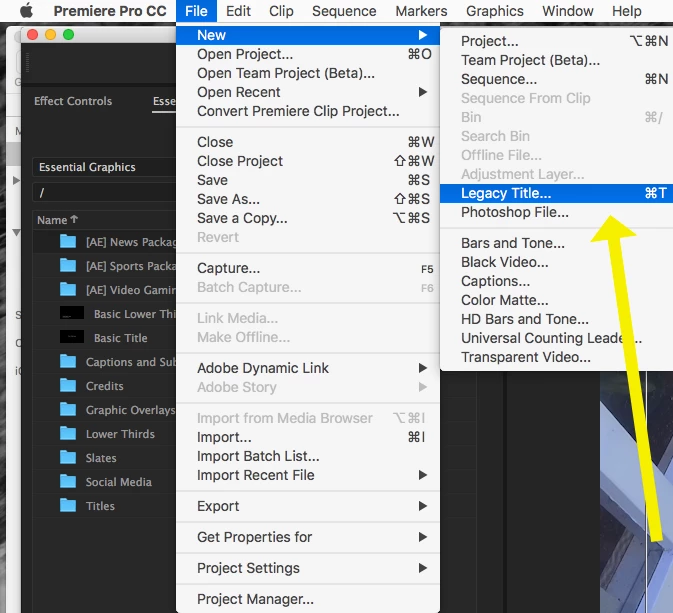This screenshot has height=613, width=673.
Task: Open the Graphics menu
Action: [x=494, y=11]
